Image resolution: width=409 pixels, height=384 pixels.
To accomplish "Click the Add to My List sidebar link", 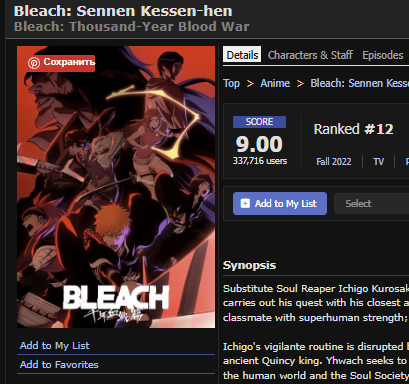I will coord(55,346).
